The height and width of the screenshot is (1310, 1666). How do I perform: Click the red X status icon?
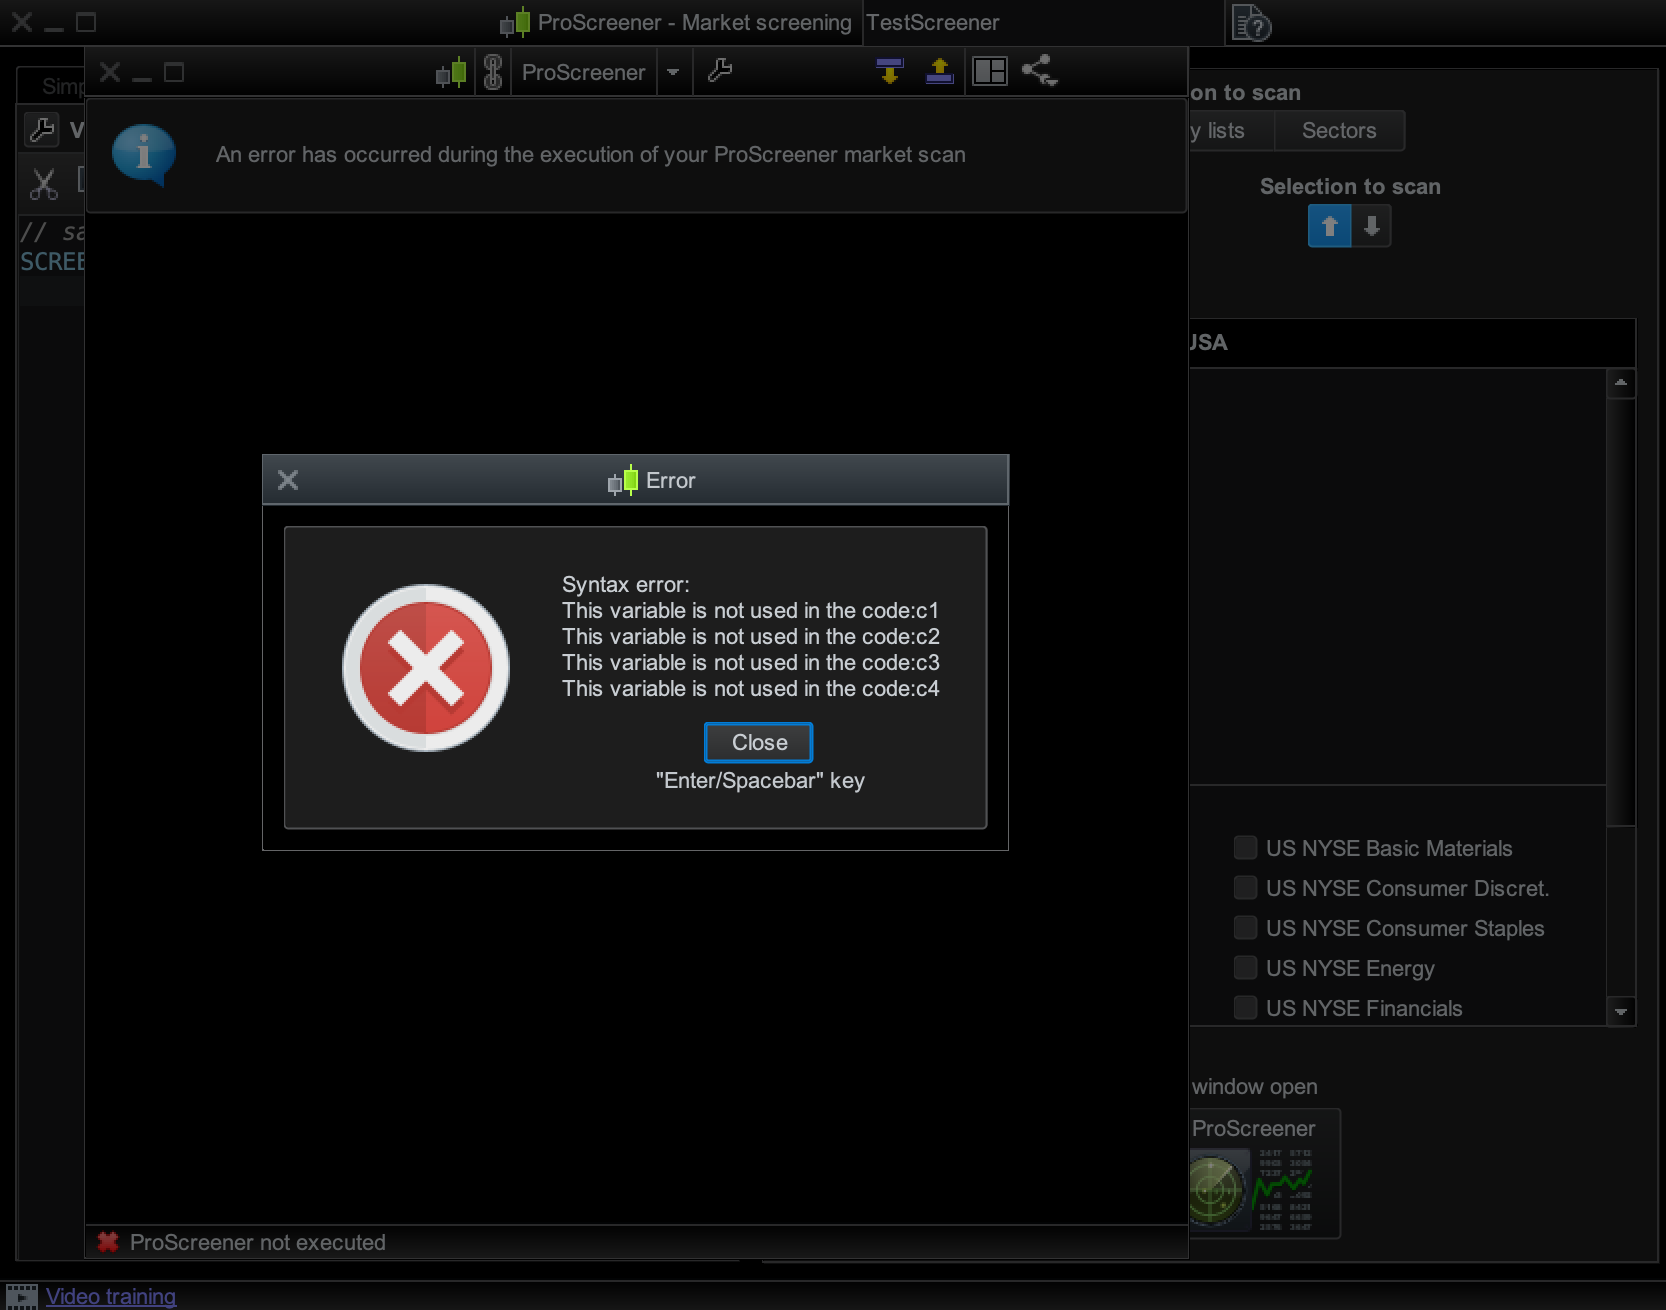coord(108,1242)
